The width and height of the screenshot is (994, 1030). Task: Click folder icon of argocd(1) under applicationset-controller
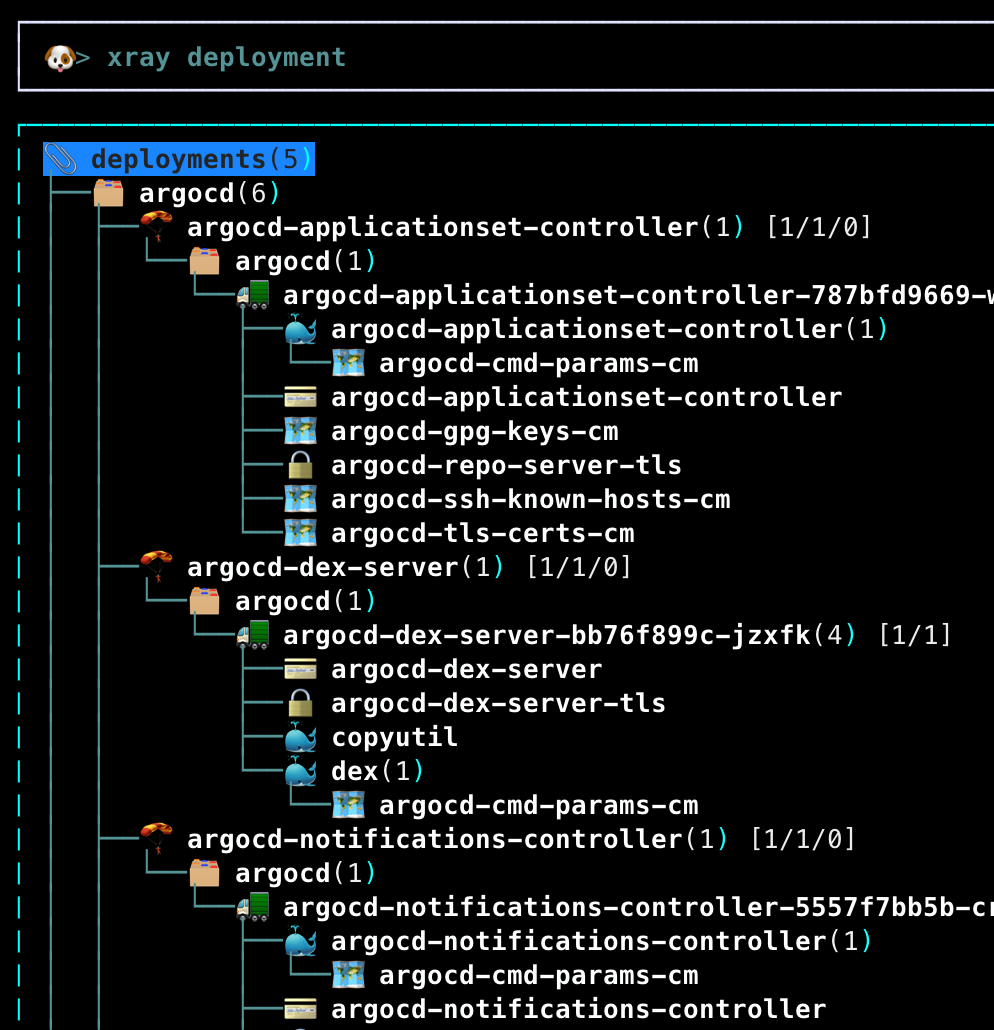point(204,261)
